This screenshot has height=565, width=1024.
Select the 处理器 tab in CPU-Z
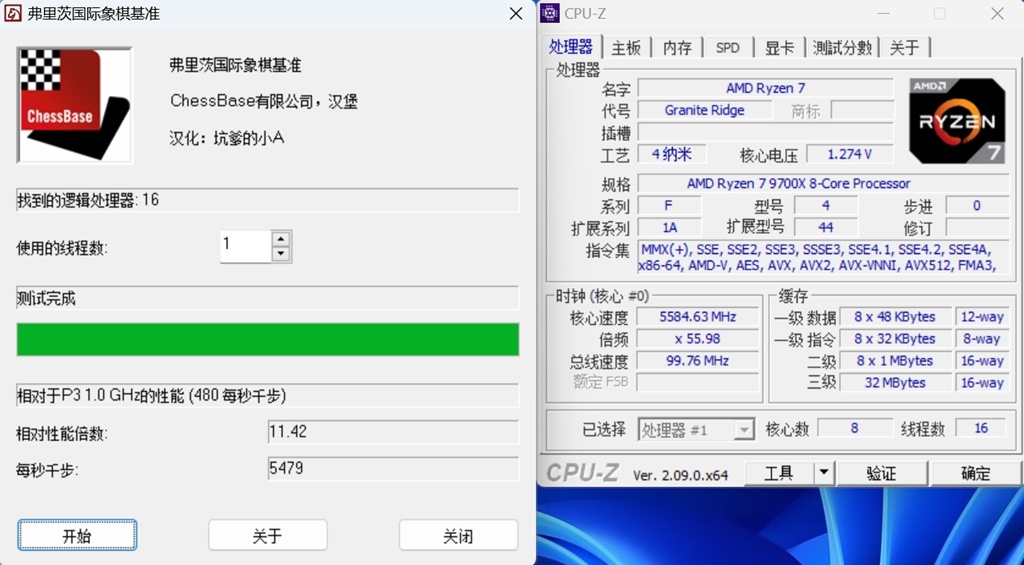pos(571,46)
